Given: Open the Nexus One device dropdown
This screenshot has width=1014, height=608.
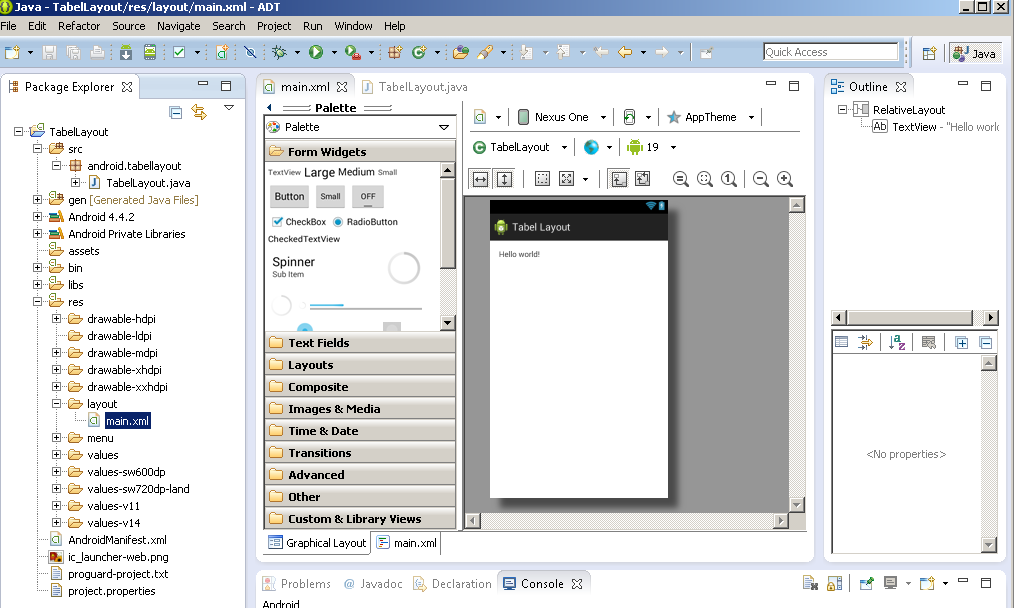Looking at the screenshot, I should click(x=562, y=117).
